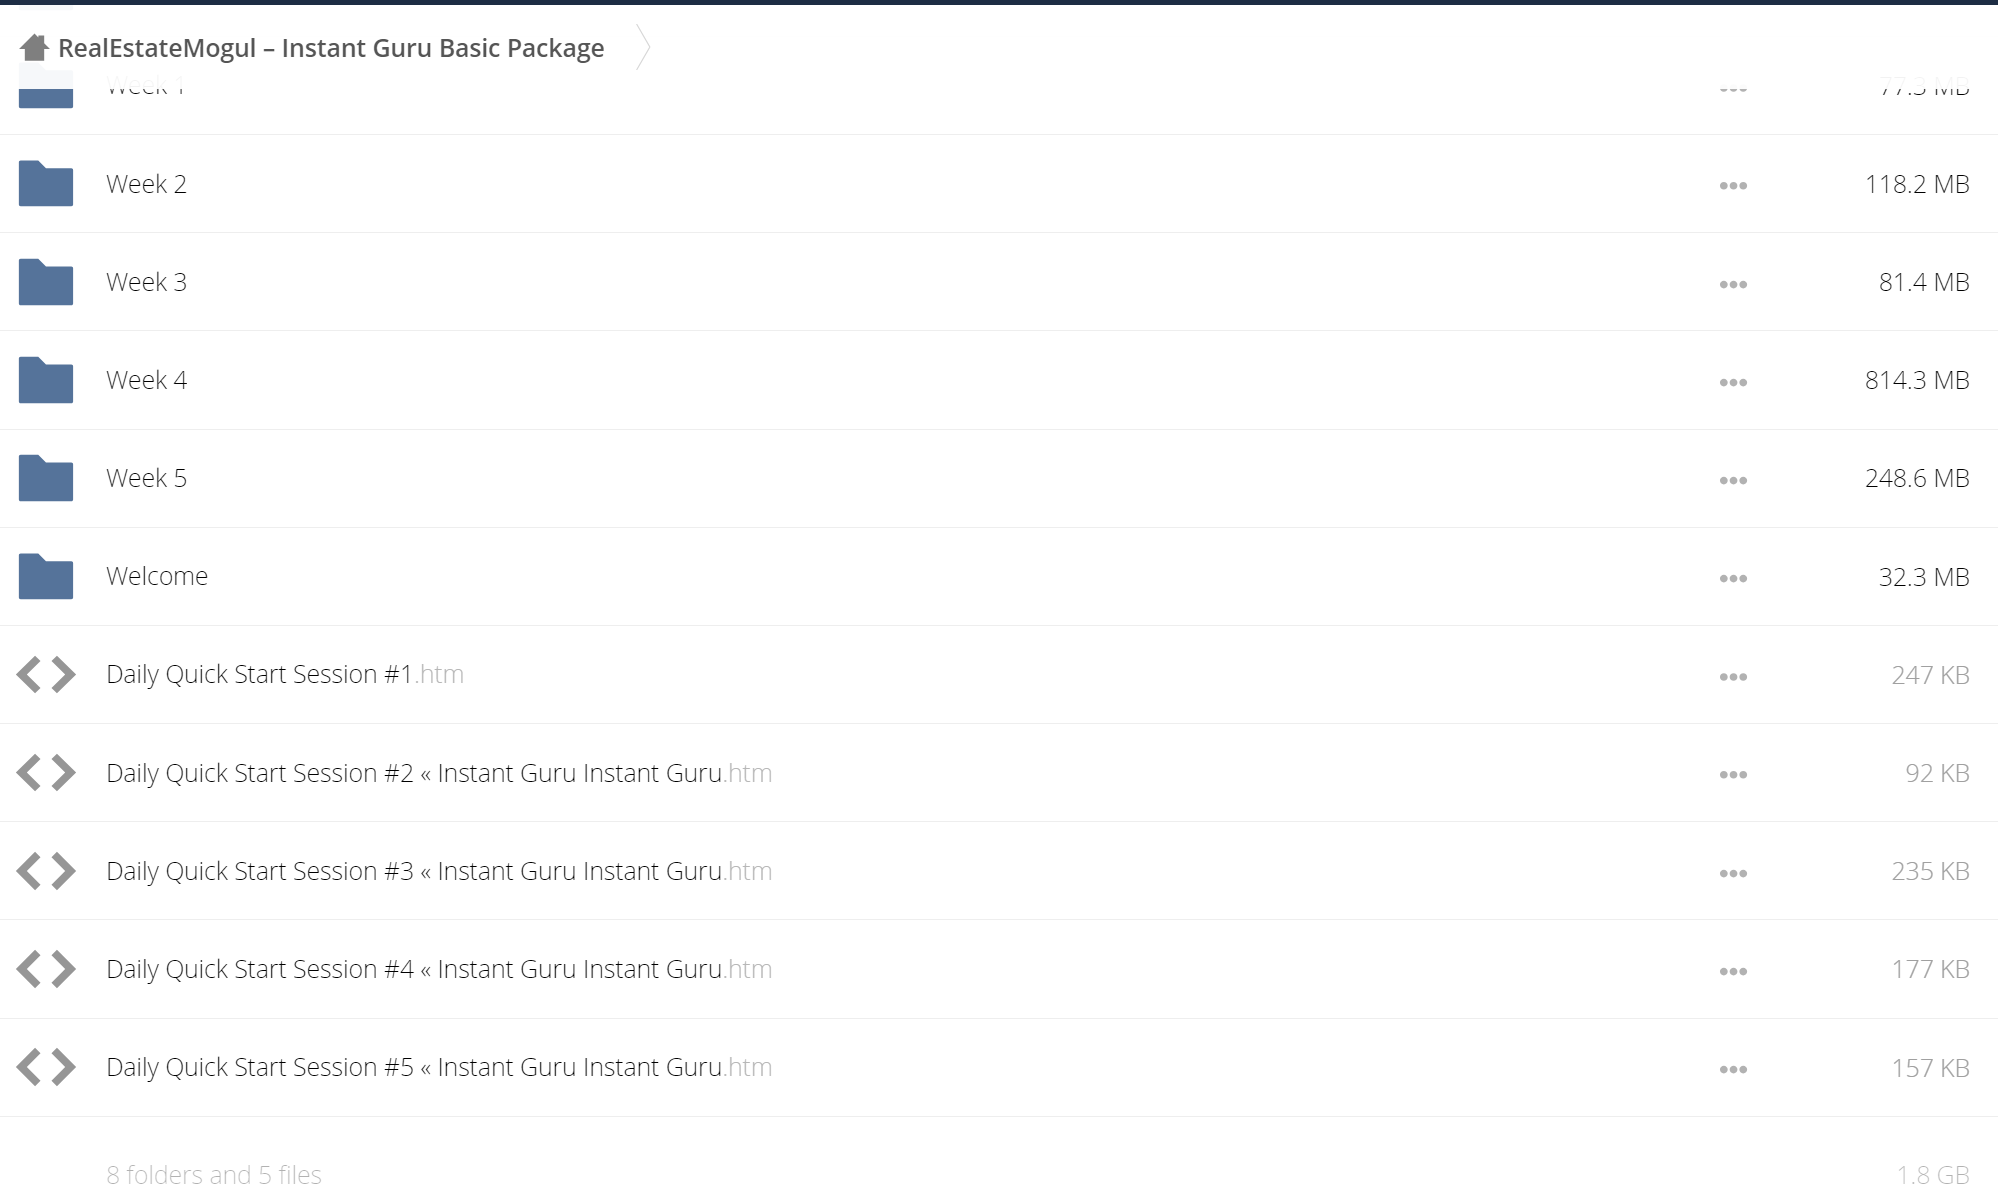This screenshot has width=1998, height=1194.
Task: Open the Week 5 folder icon
Action: click(x=46, y=477)
